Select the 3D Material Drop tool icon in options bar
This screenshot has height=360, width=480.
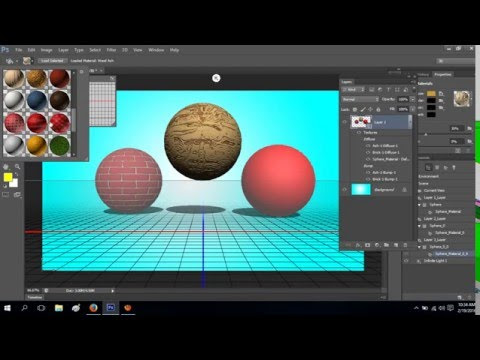click(10, 61)
